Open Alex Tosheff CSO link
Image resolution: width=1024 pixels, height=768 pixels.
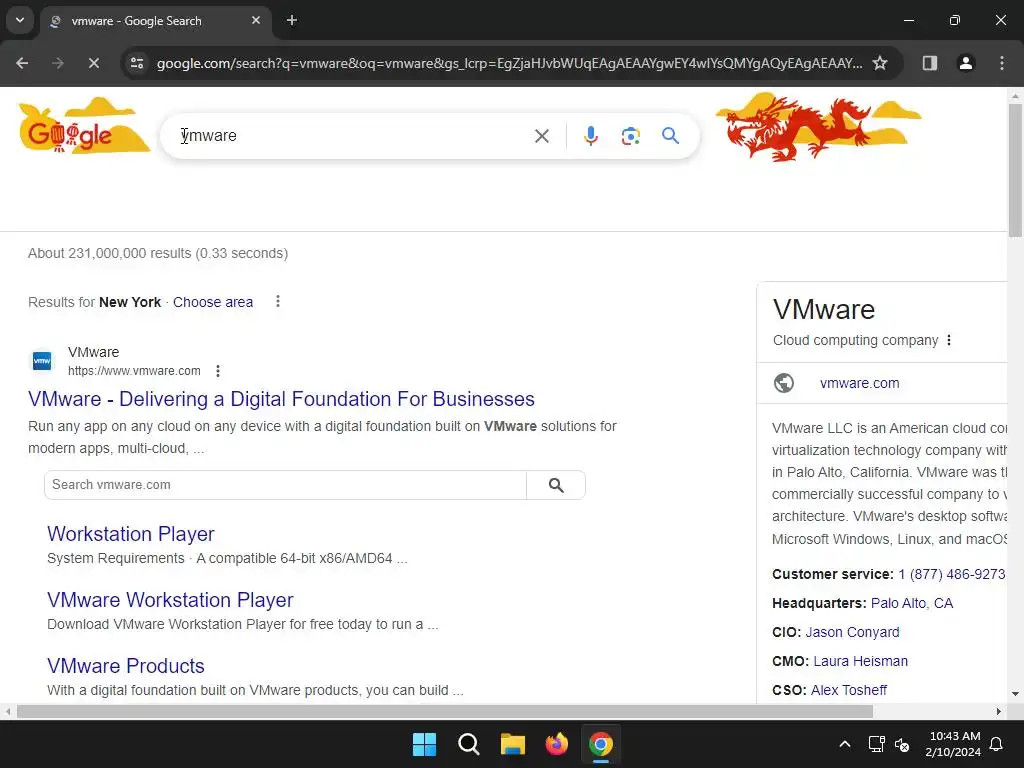point(849,690)
